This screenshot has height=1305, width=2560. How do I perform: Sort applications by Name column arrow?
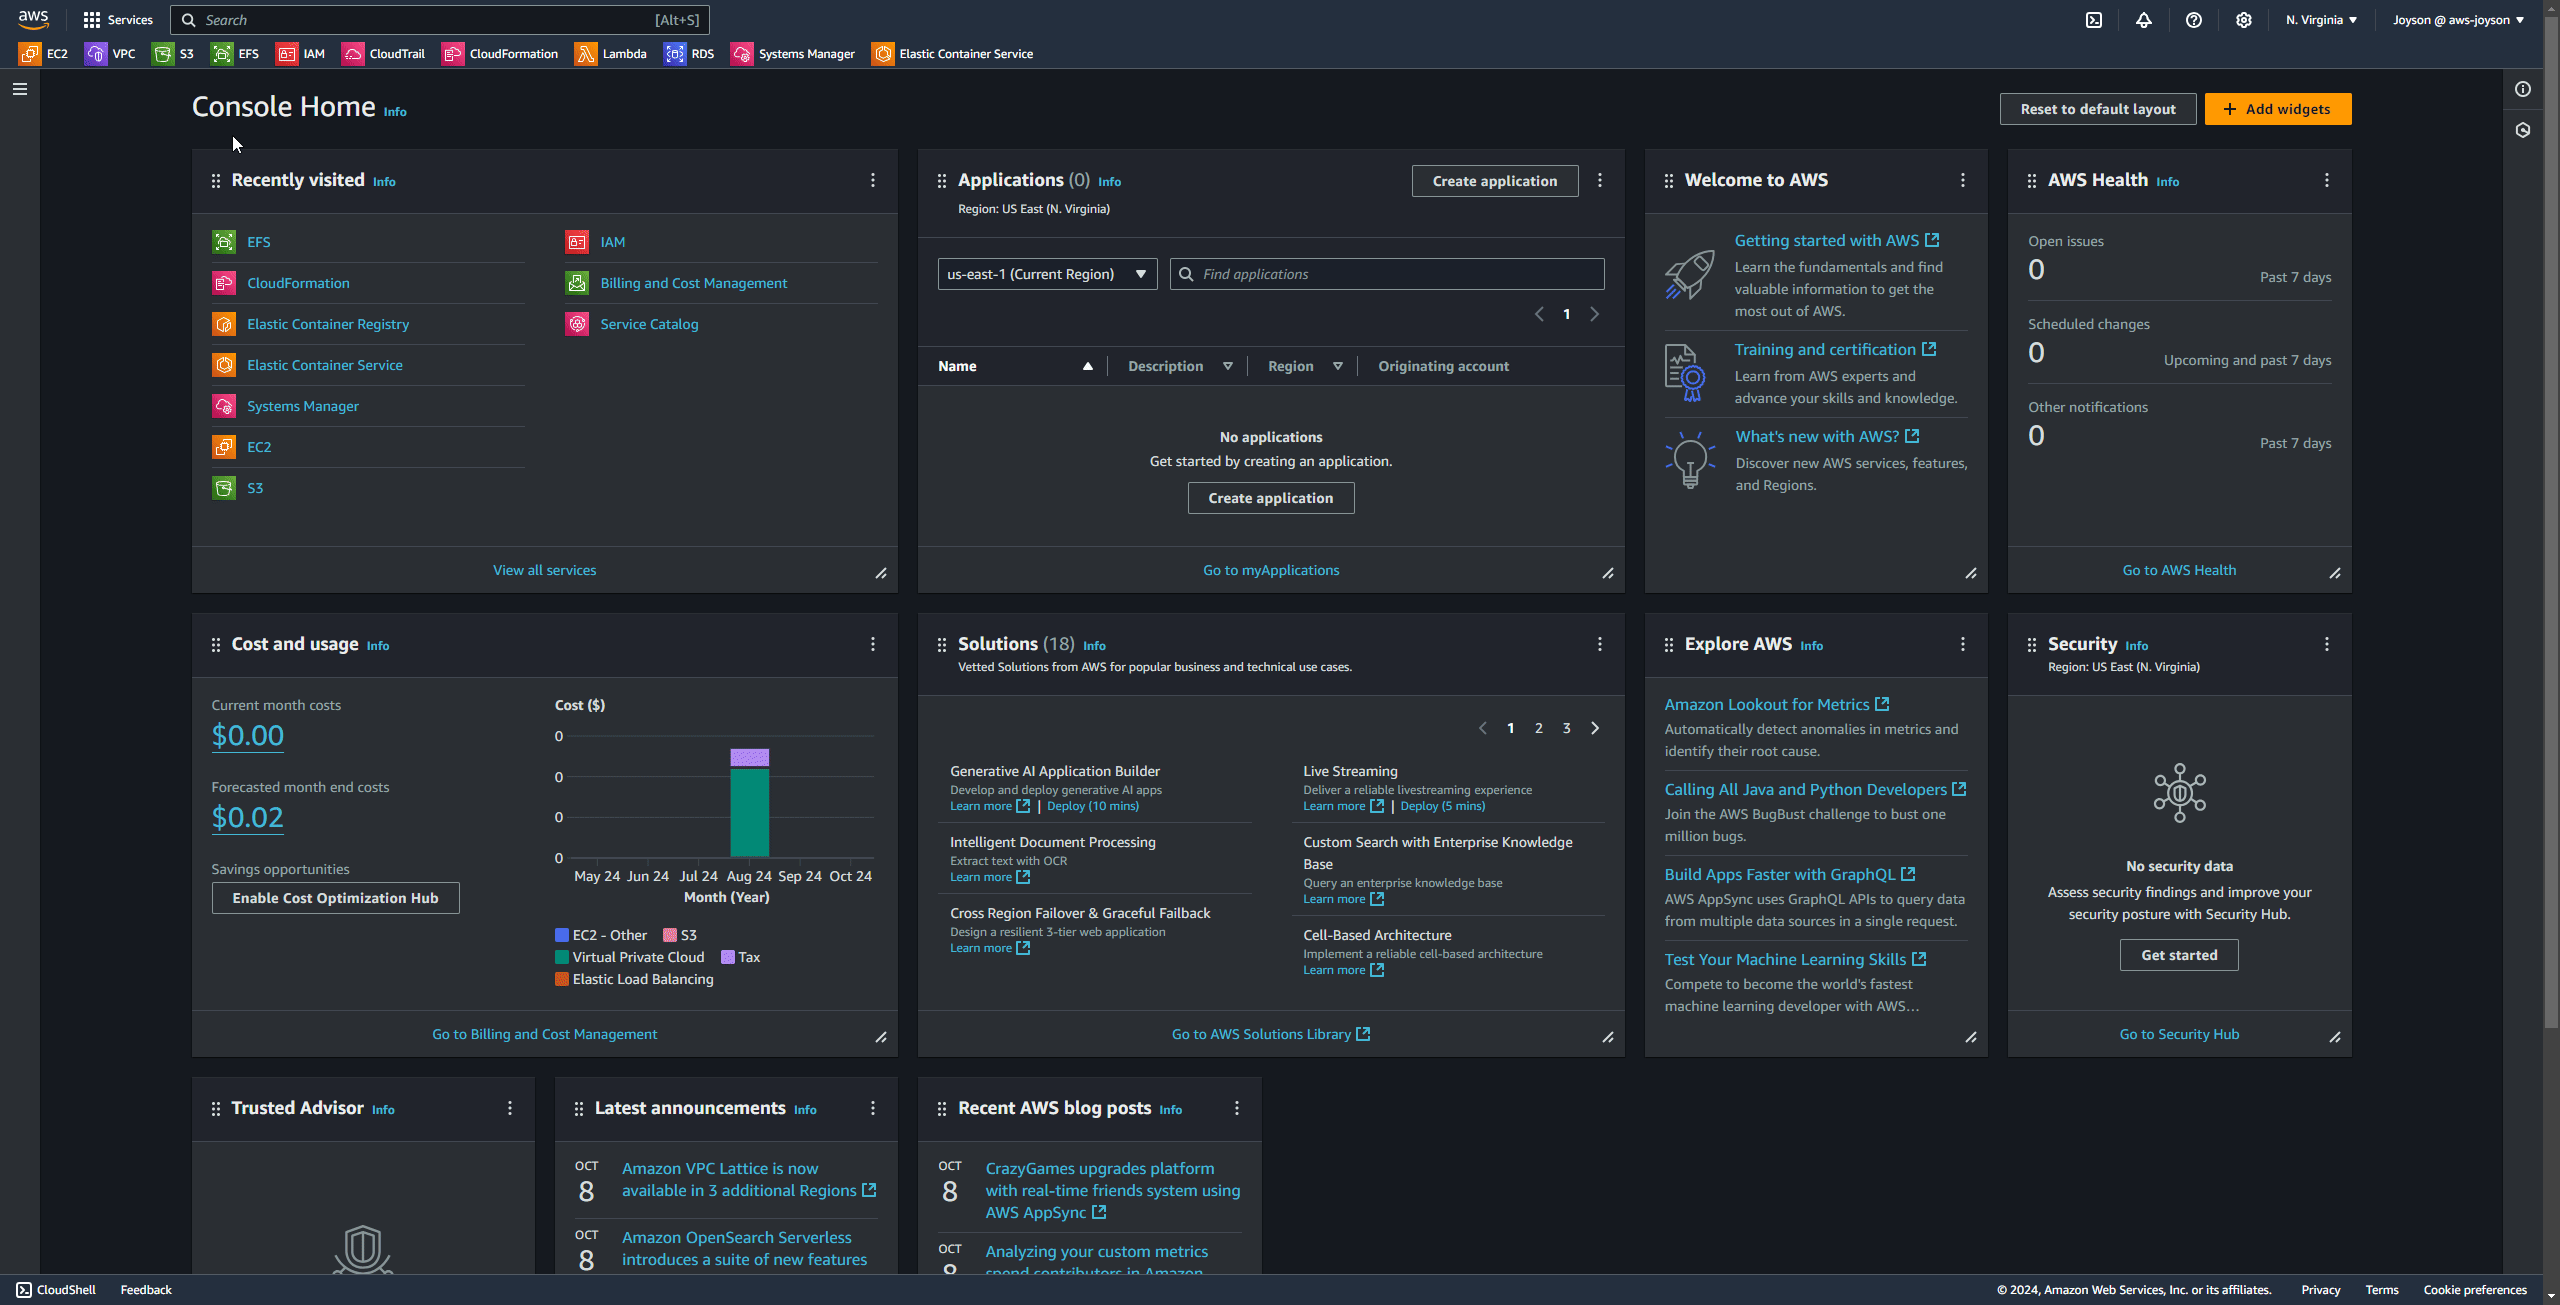(1087, 366)
